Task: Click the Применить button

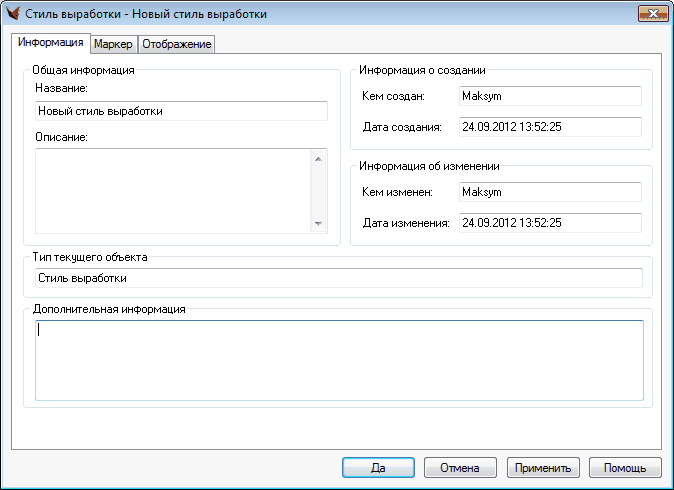Action: [x=543, y=467]
